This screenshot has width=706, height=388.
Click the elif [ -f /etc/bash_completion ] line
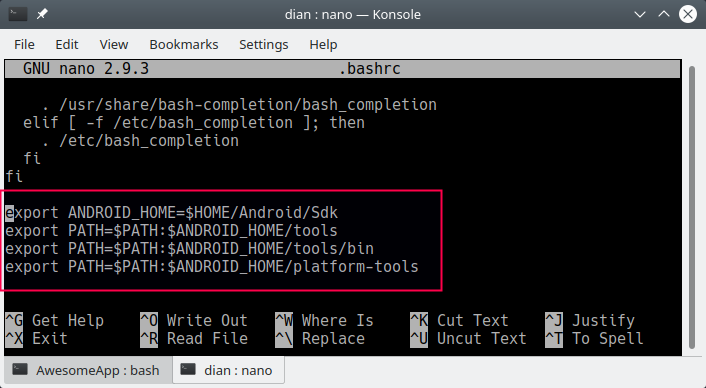tap(194, 122)
